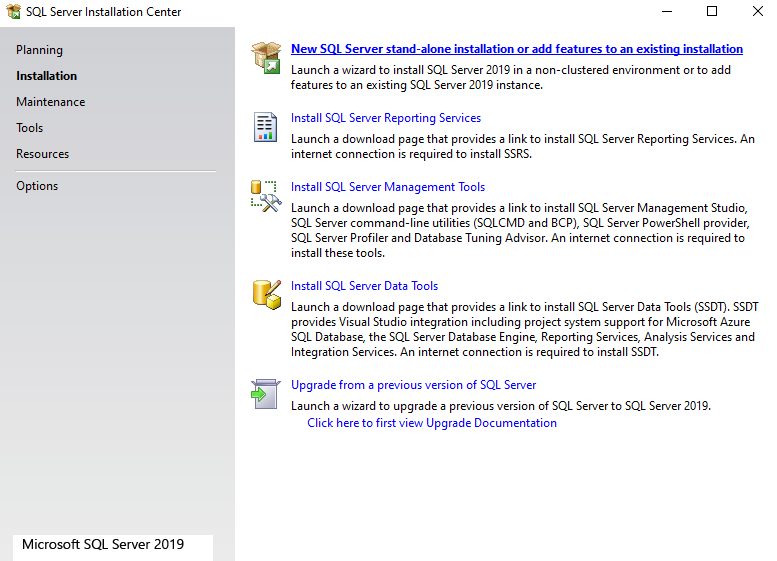
Task: Minimize the Installation Center window
Action: (x=667, y=11)
